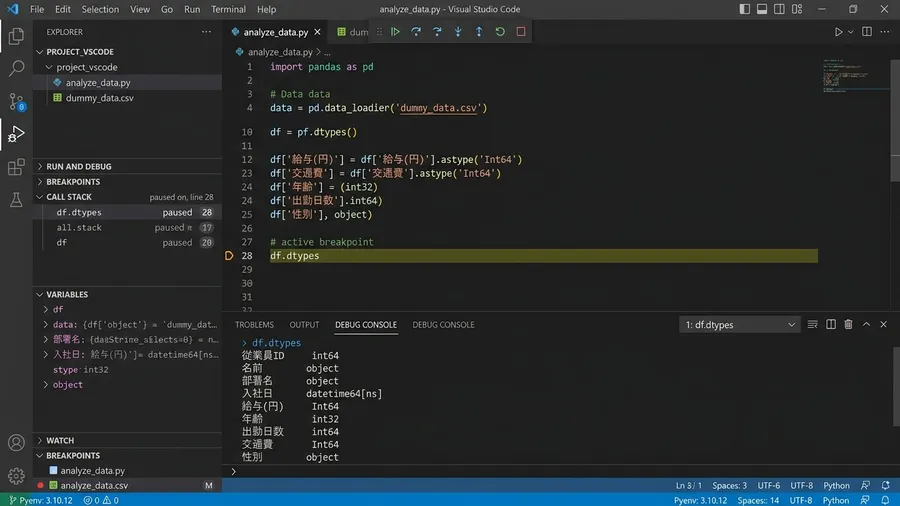Open the 1: df.dtypes console dropdown
This screenshot has height=506, width=900.
click(739, 325)
